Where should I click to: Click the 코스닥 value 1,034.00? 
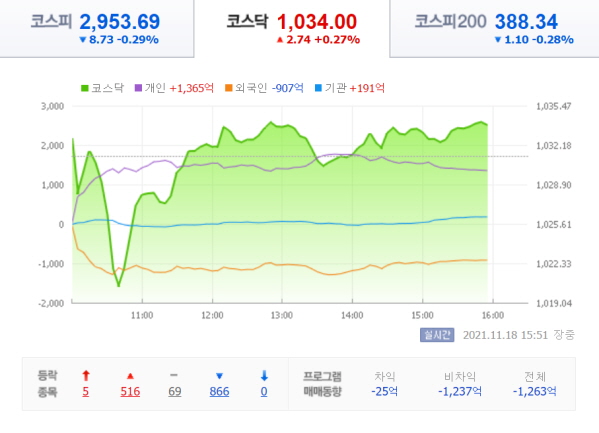click(317, 22)
